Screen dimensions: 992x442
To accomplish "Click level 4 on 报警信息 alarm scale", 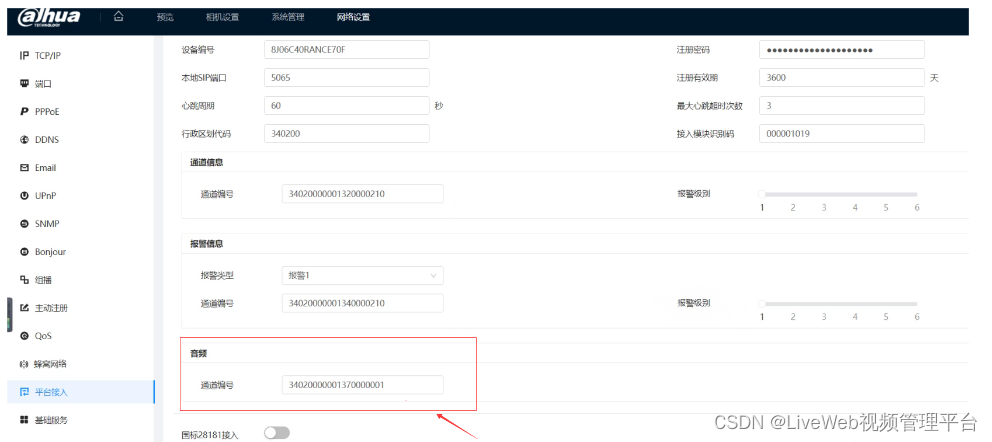I will click(x=855, y=317).
